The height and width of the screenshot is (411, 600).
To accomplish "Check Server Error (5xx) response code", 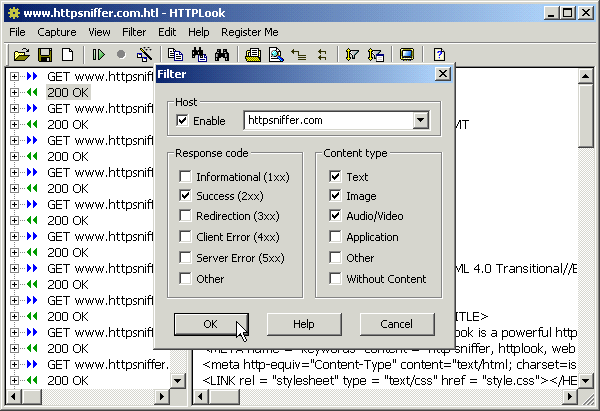I will tap(185, 258).
